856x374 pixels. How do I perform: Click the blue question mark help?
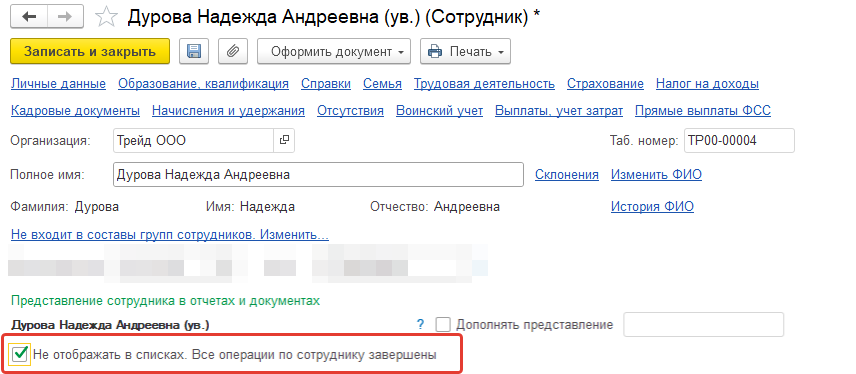click(x=420, y=325)
